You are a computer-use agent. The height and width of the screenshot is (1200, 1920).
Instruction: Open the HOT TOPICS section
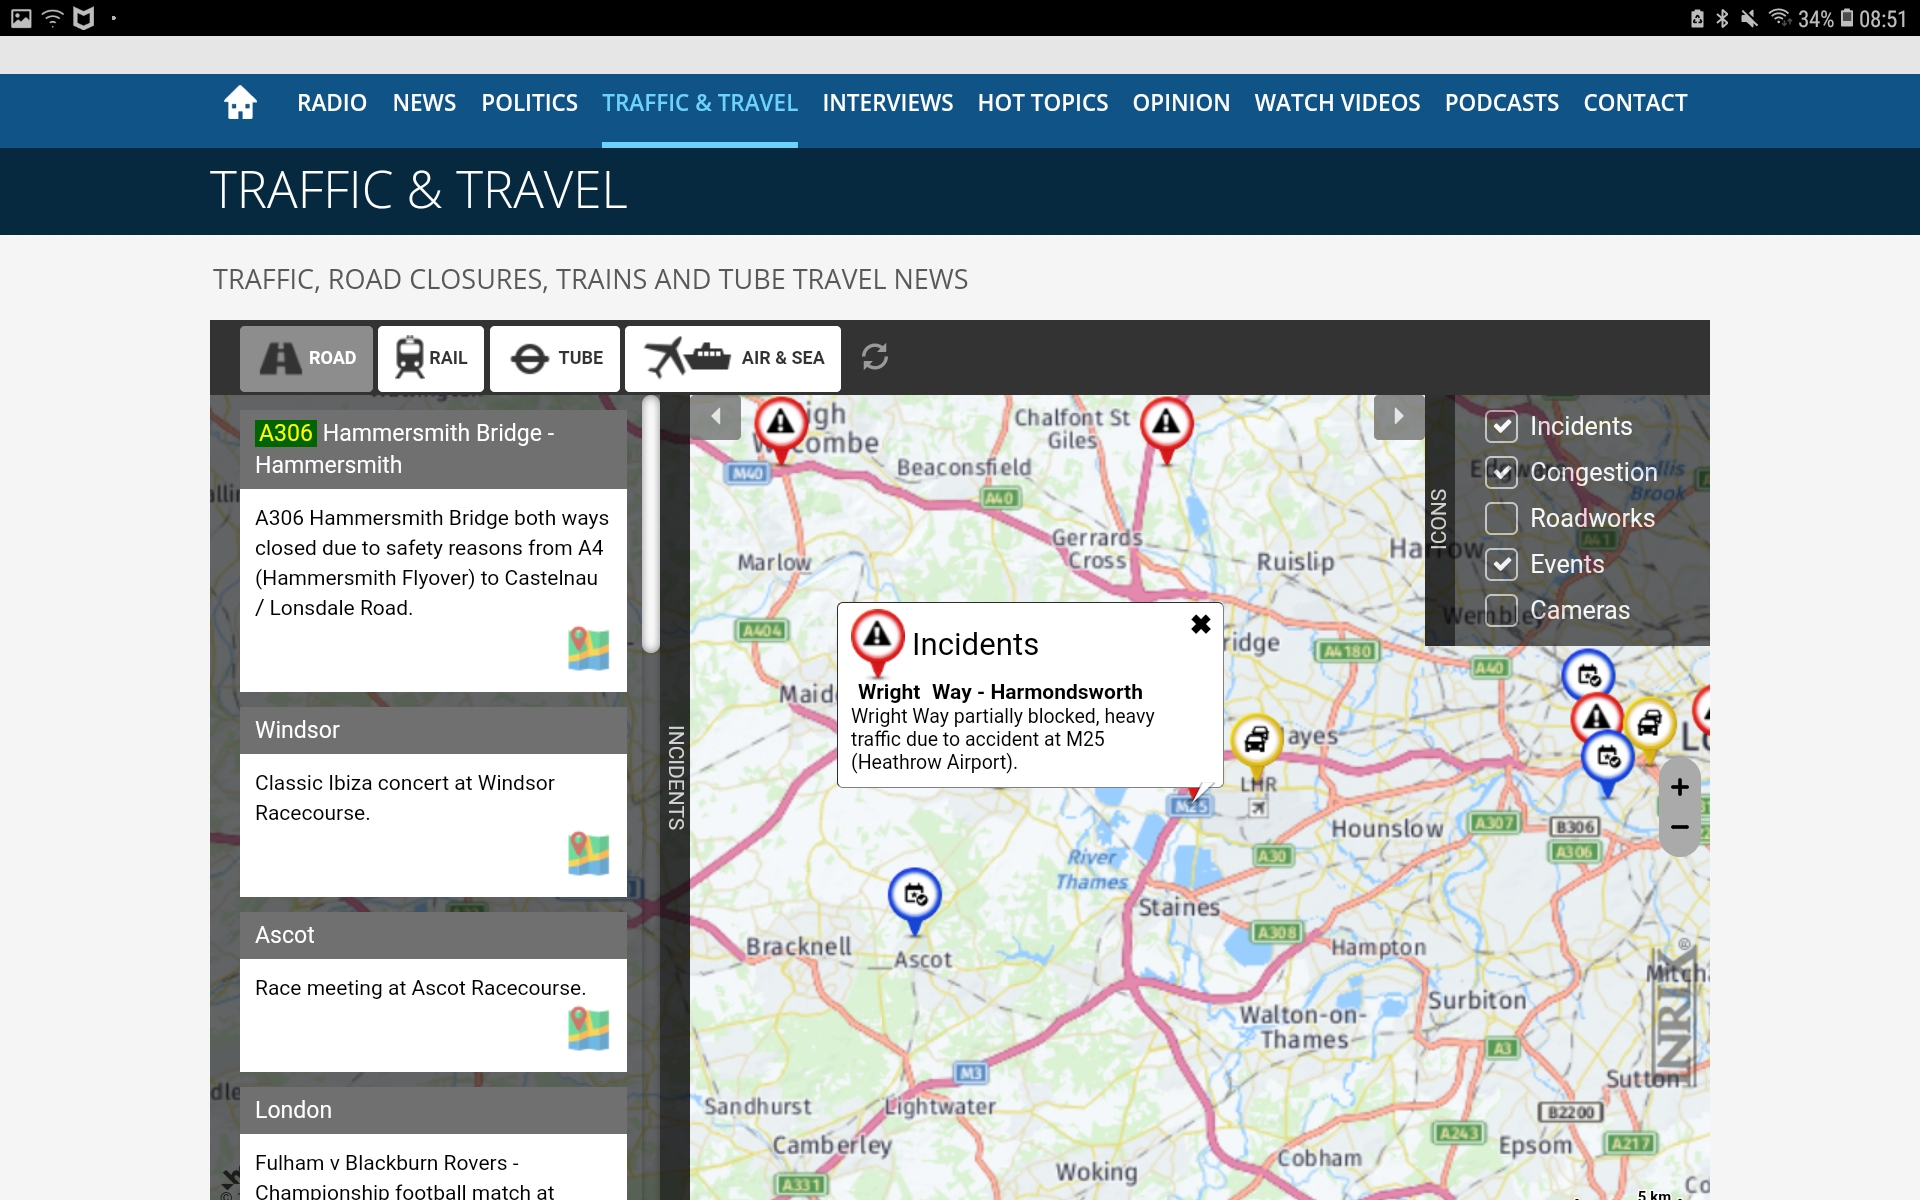1043,103
